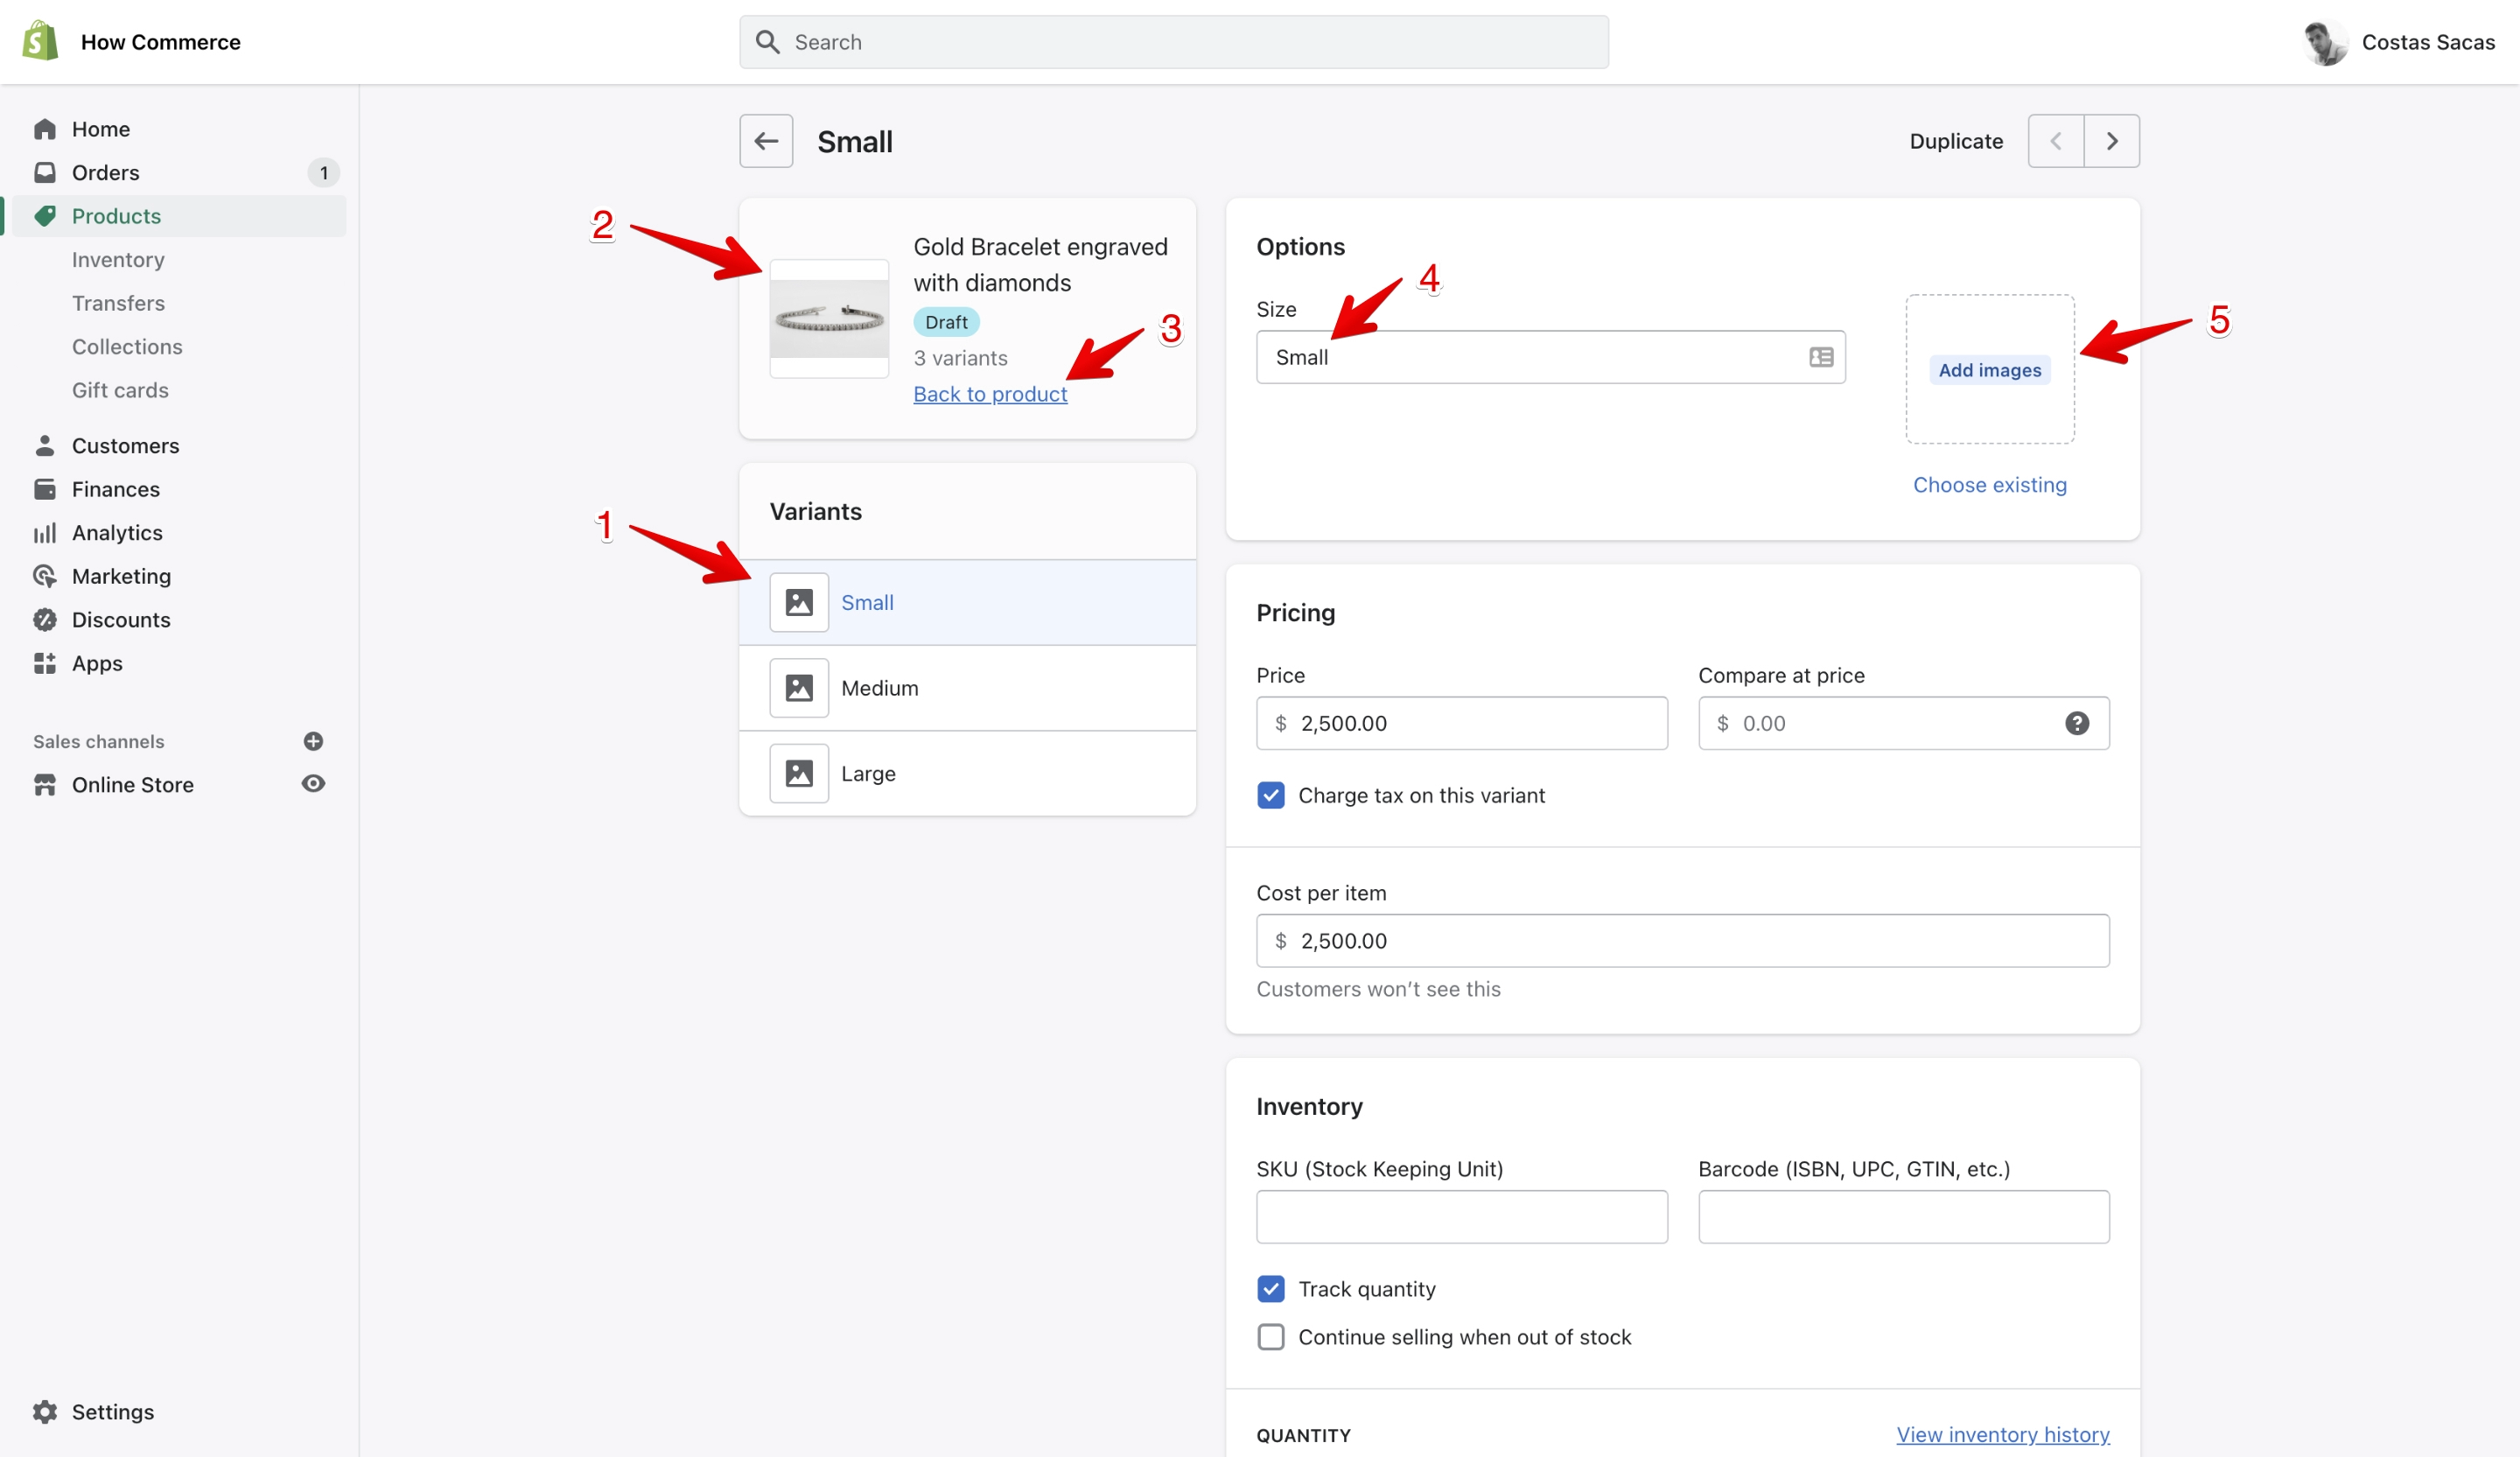This screenshot has width=2520, height=1457.
Task: Open Gift cards under Products
Action: [x=120, y=390]
